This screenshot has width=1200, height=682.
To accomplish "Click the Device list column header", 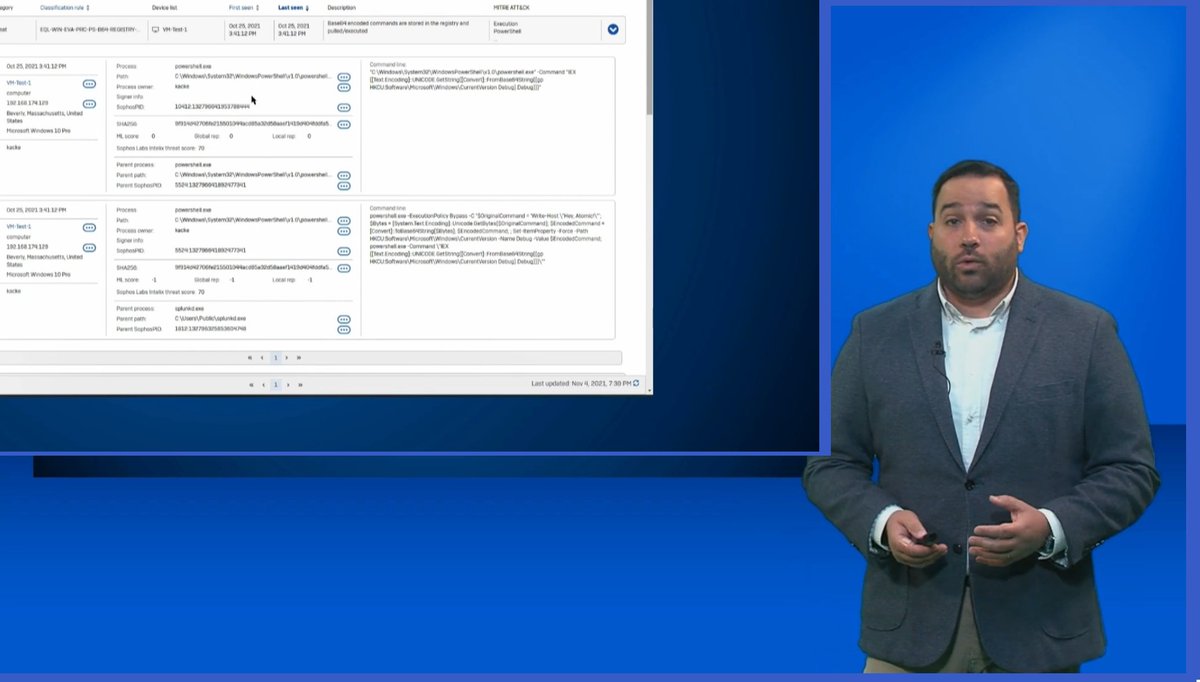I will click(164, 7).
